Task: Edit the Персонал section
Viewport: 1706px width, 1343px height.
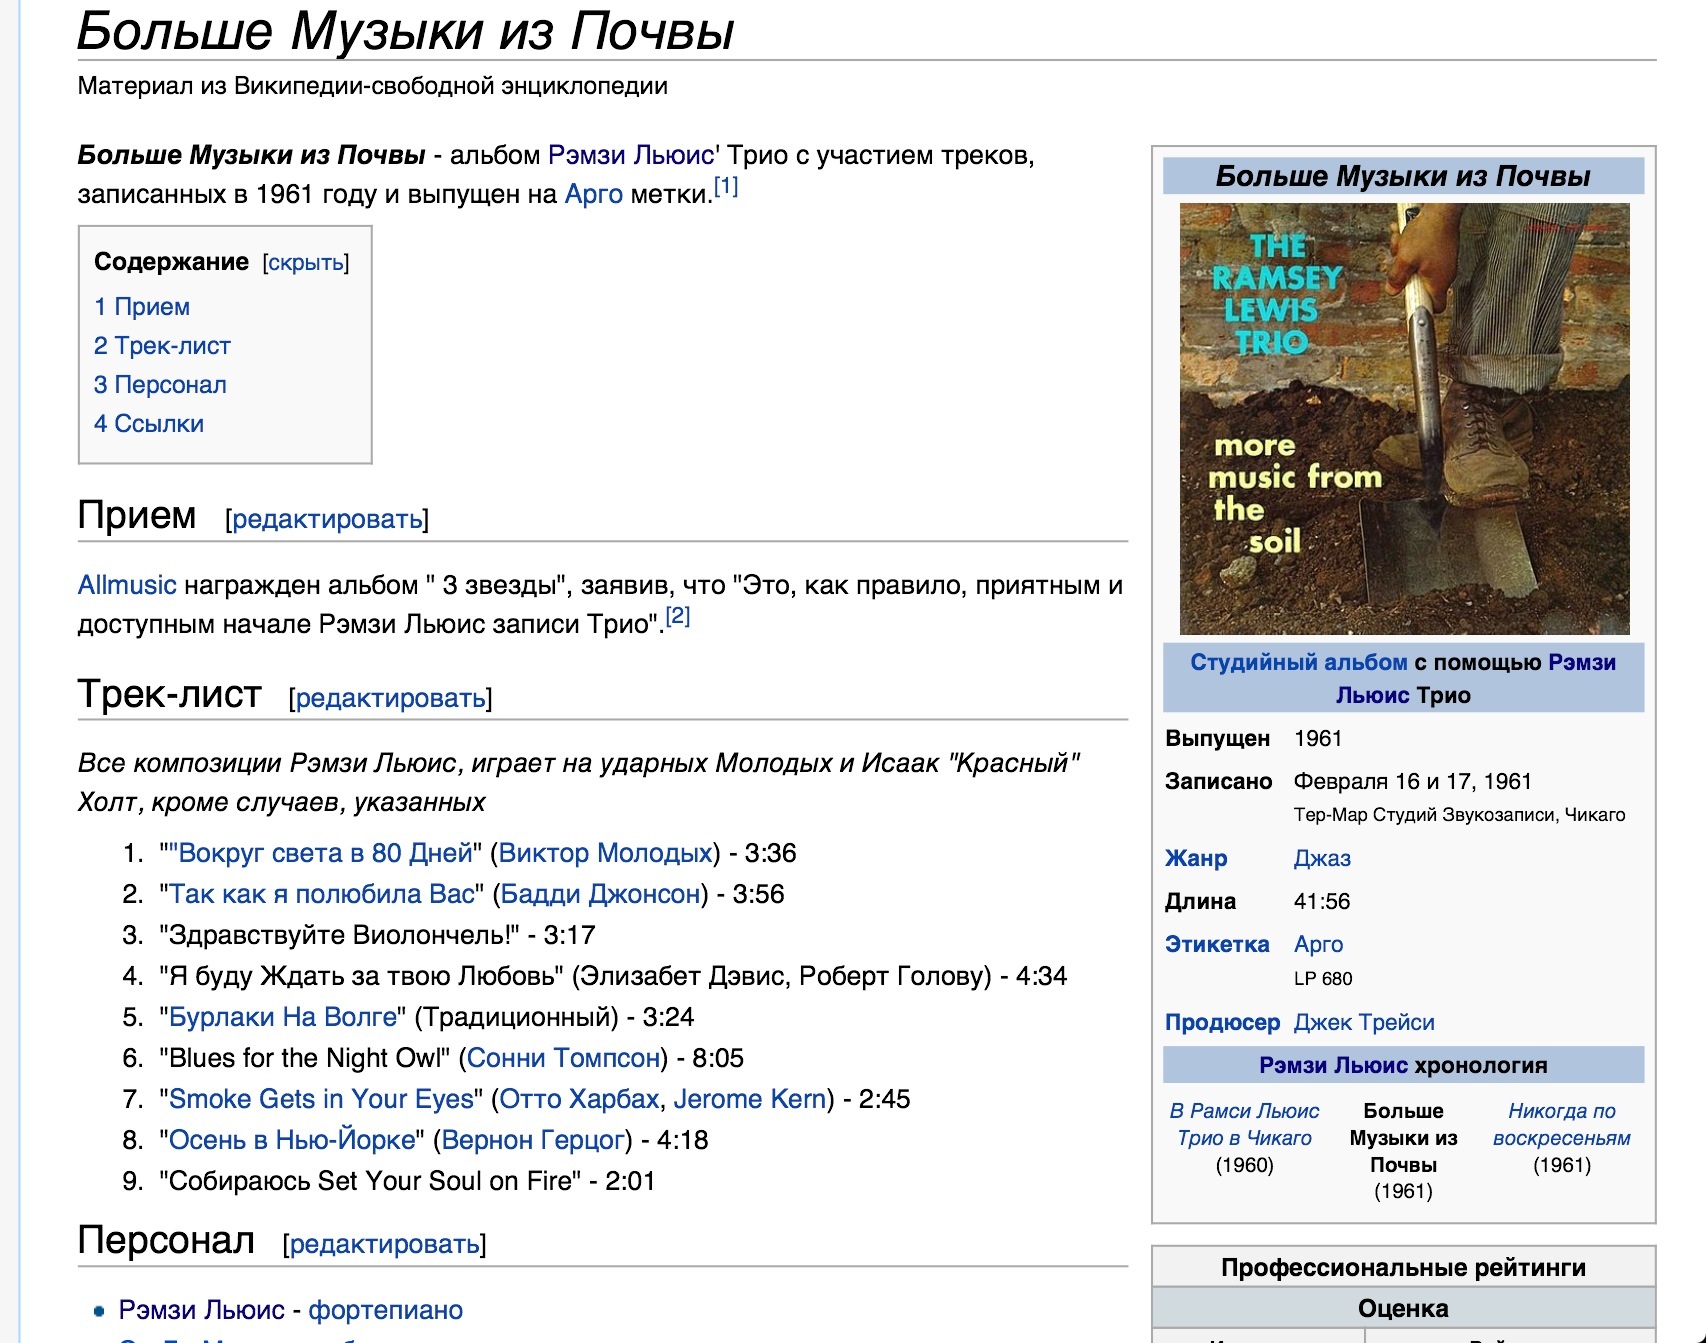Action: tap(384, 1244)
